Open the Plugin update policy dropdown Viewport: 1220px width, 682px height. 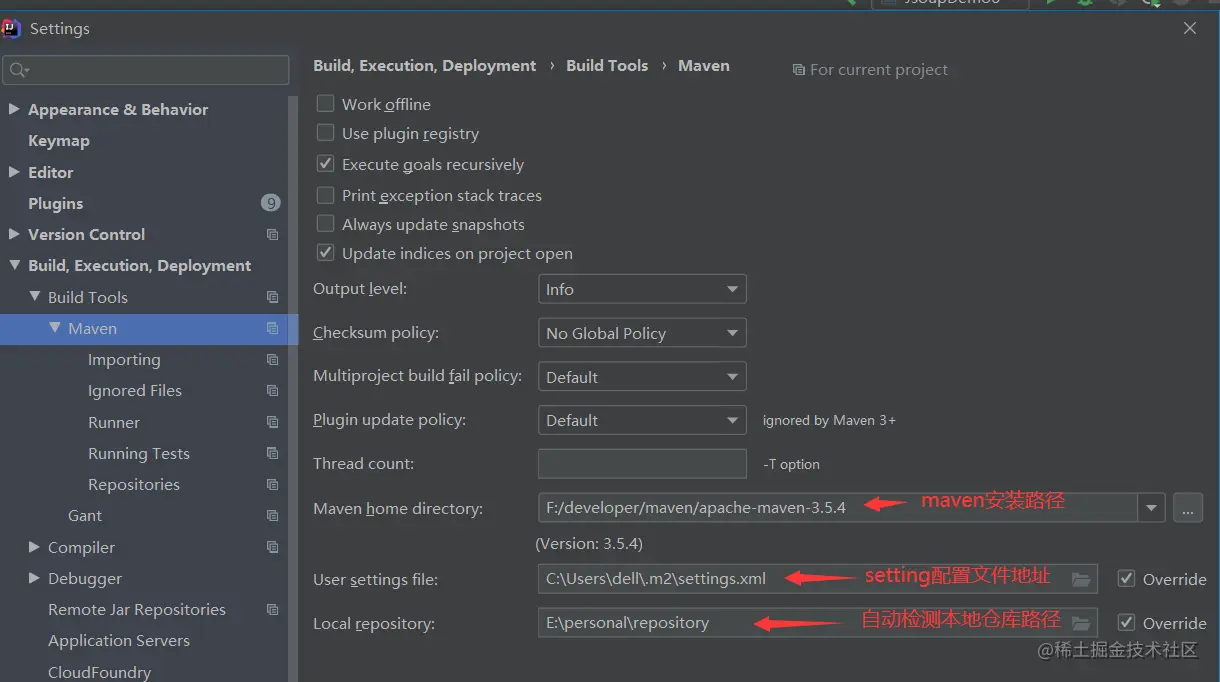[x=642, y=420]
